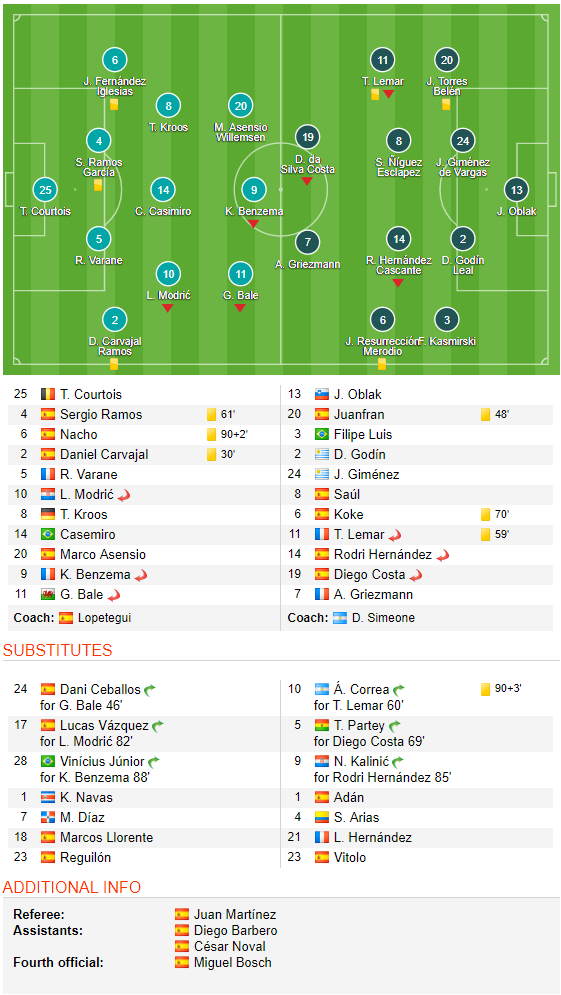Click Welsh flag next to G. Bale
This screenshot has width=561, height=995.
48,595
